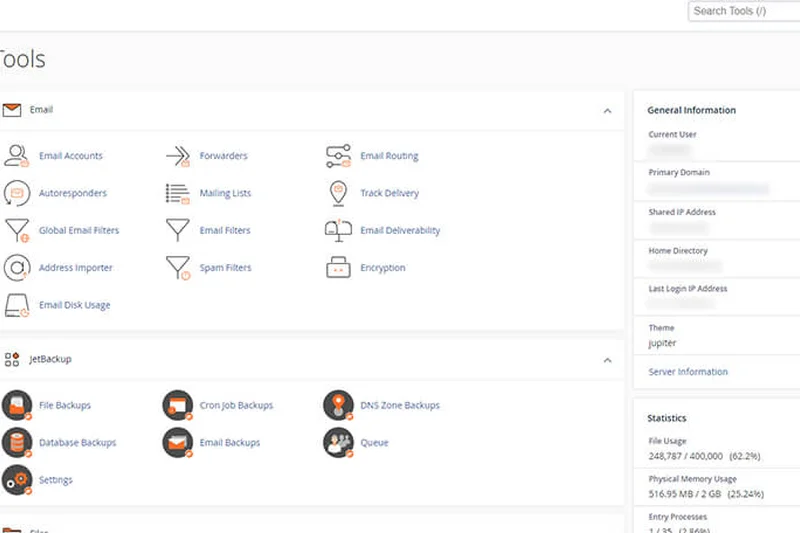Open the Track Delivery pin icon
The width and height of the screenshot is (800, 533).
pyautogui.click(x=339, y=193)
